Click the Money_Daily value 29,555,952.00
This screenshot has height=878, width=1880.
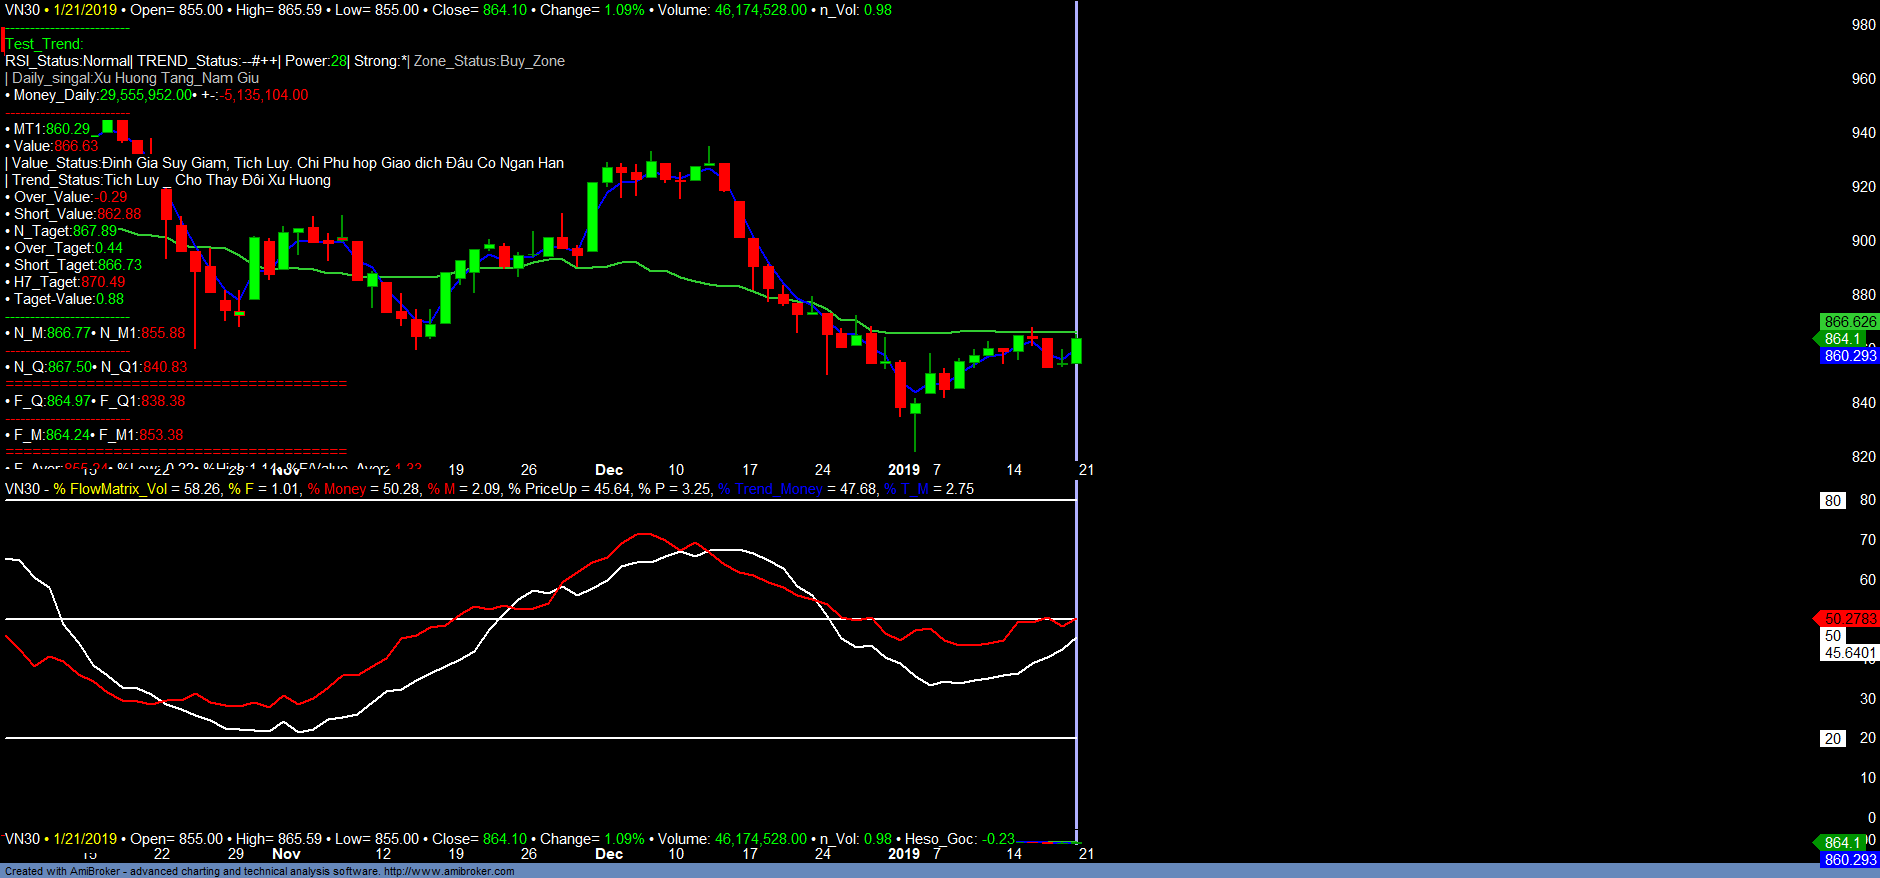click(145, 95)
